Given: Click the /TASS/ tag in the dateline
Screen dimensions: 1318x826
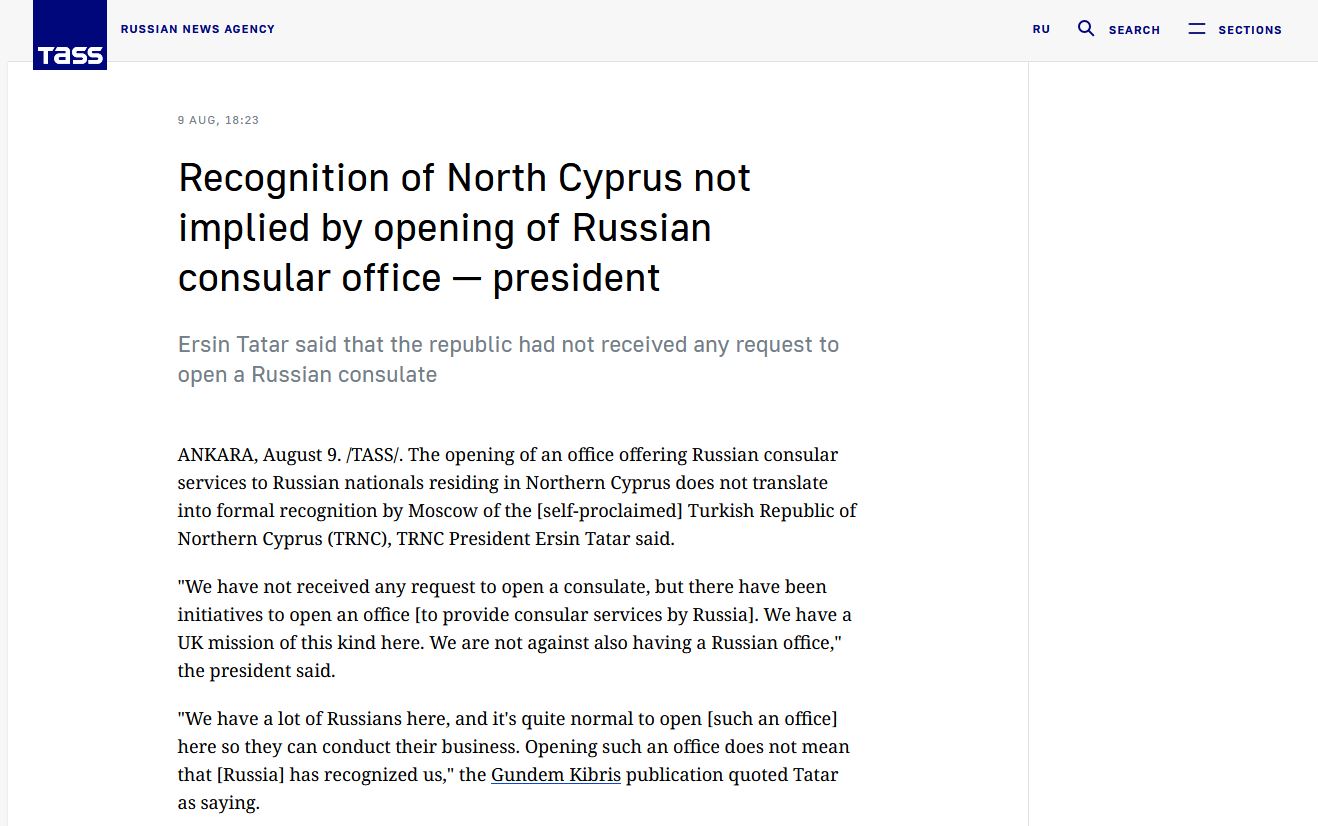Looking at the screenshot, I should pyautogui.click(x=373, y=455).
